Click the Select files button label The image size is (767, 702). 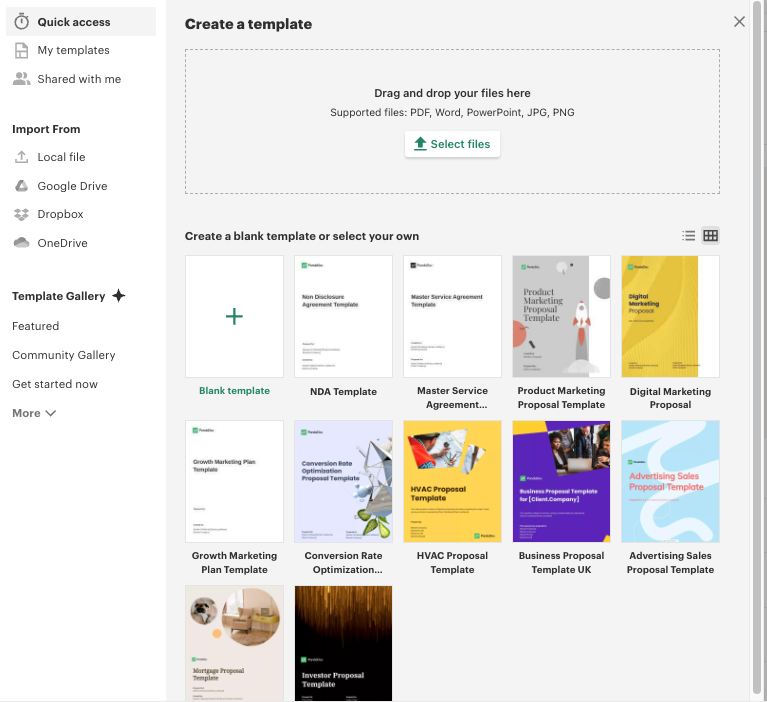pyautogui.click(x=460, y=144)
